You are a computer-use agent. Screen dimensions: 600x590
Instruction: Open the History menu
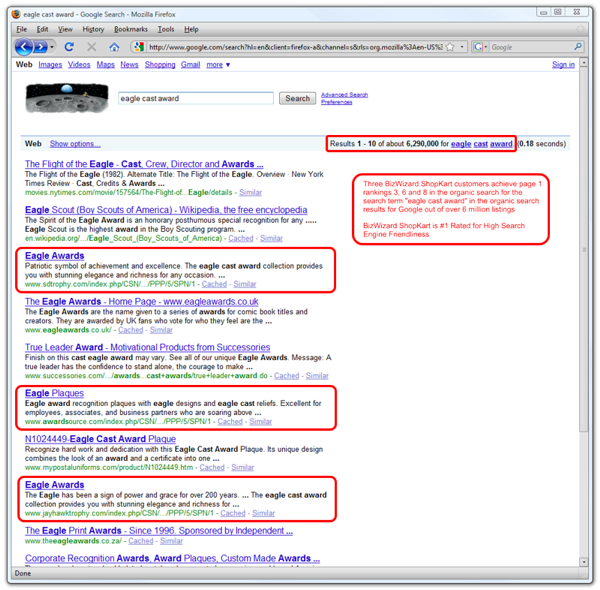tap(93, 29)
